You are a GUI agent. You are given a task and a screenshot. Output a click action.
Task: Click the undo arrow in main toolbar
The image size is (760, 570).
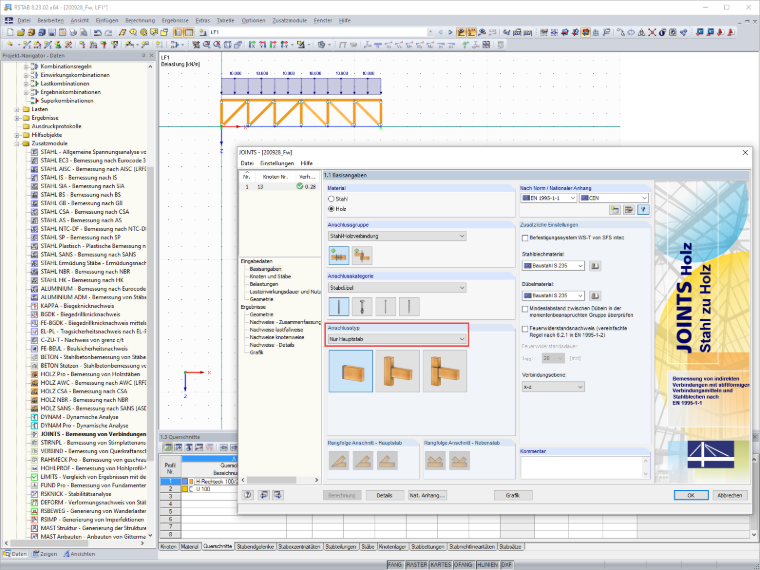point(98,32)
